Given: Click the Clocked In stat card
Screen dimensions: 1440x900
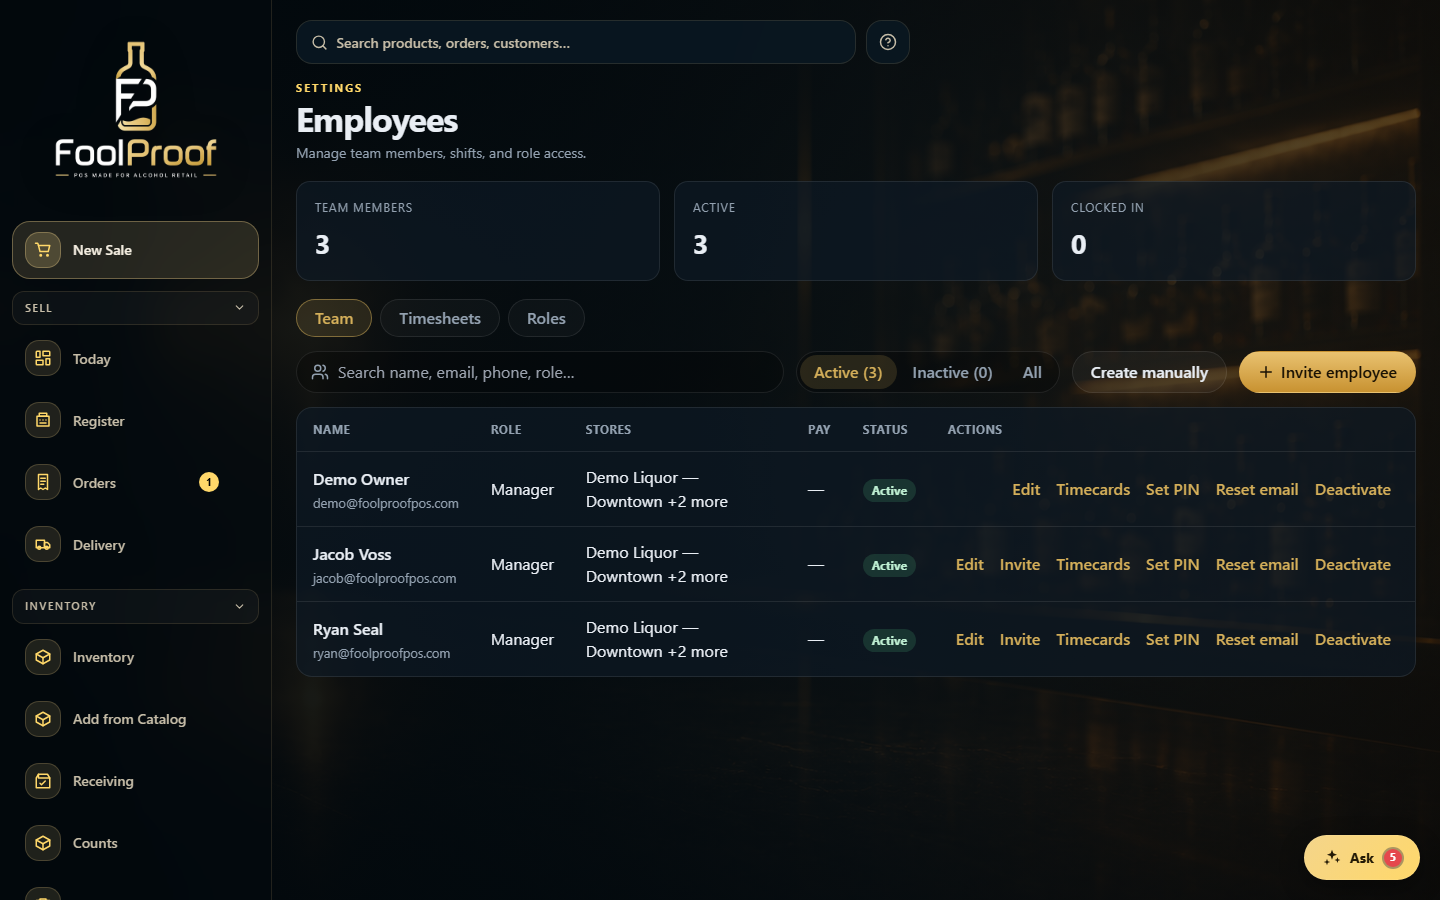Looking at the screenshot, I should click(x=1234, y=231).
